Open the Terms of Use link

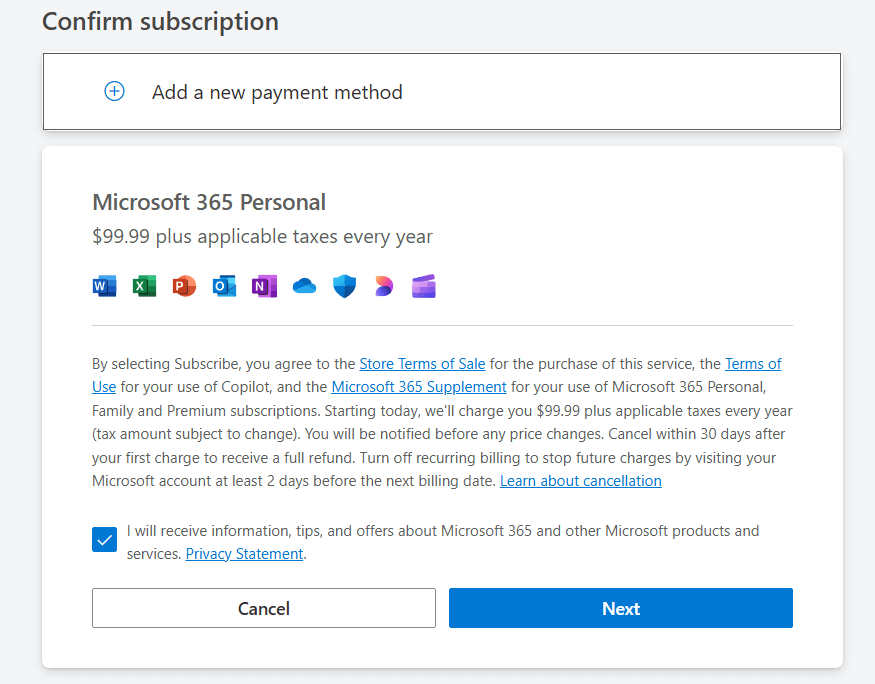[x=752, y=364]
